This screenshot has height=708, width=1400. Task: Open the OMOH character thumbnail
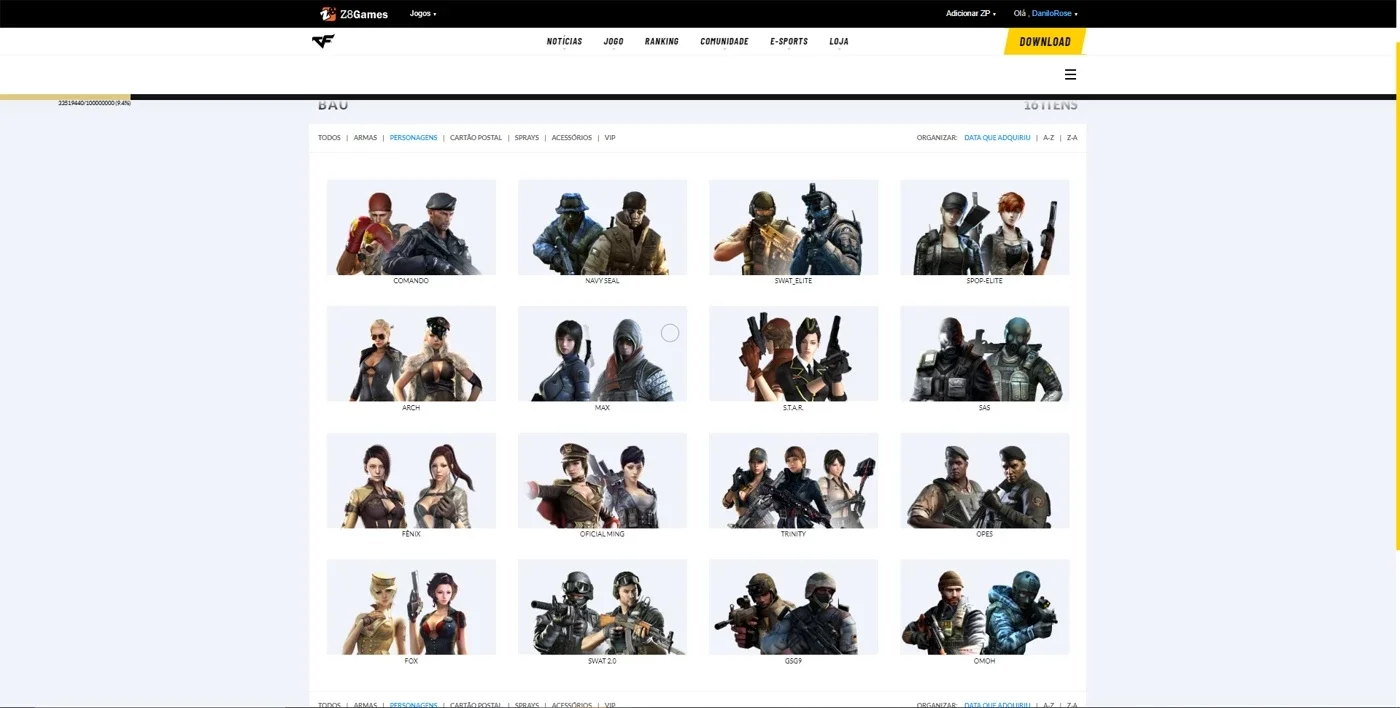[x=985, y=607]
